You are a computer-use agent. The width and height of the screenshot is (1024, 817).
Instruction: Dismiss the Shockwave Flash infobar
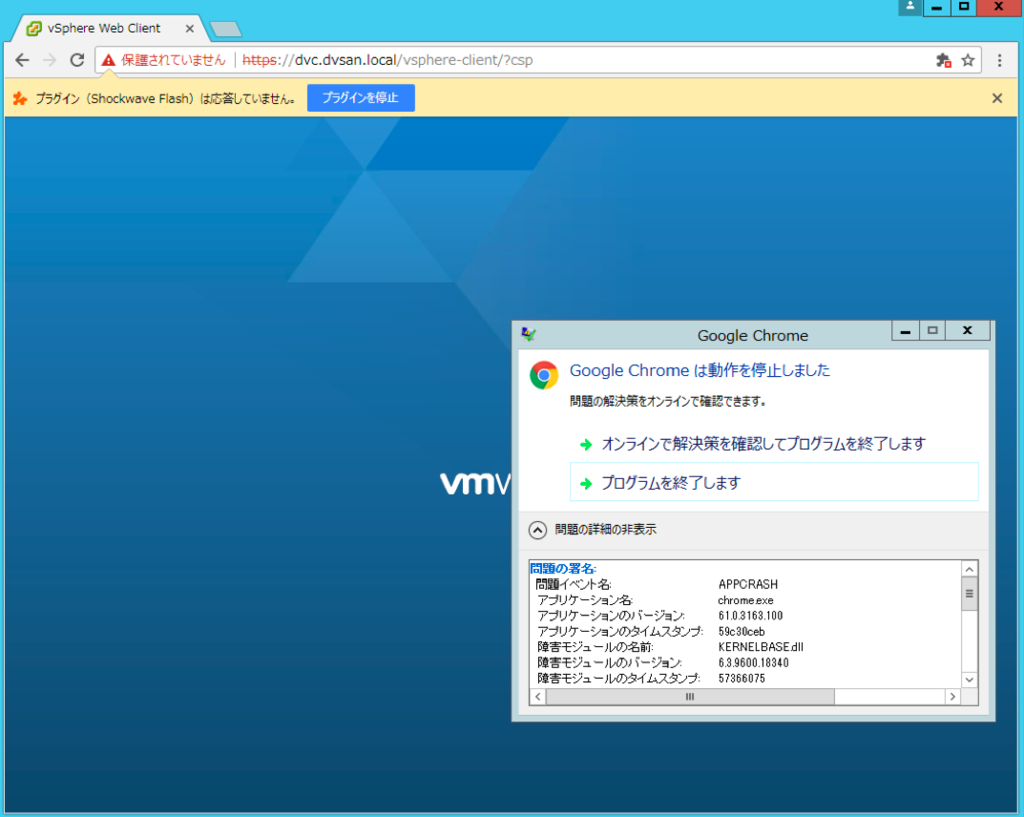[x=997, y=98]
